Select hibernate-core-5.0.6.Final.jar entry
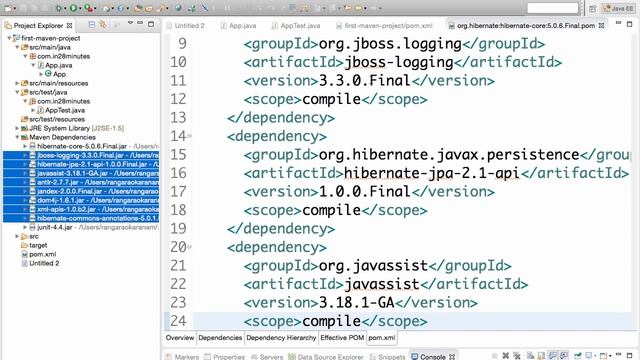Viewport: 640px width, 360px height. [x=82, y=146]
